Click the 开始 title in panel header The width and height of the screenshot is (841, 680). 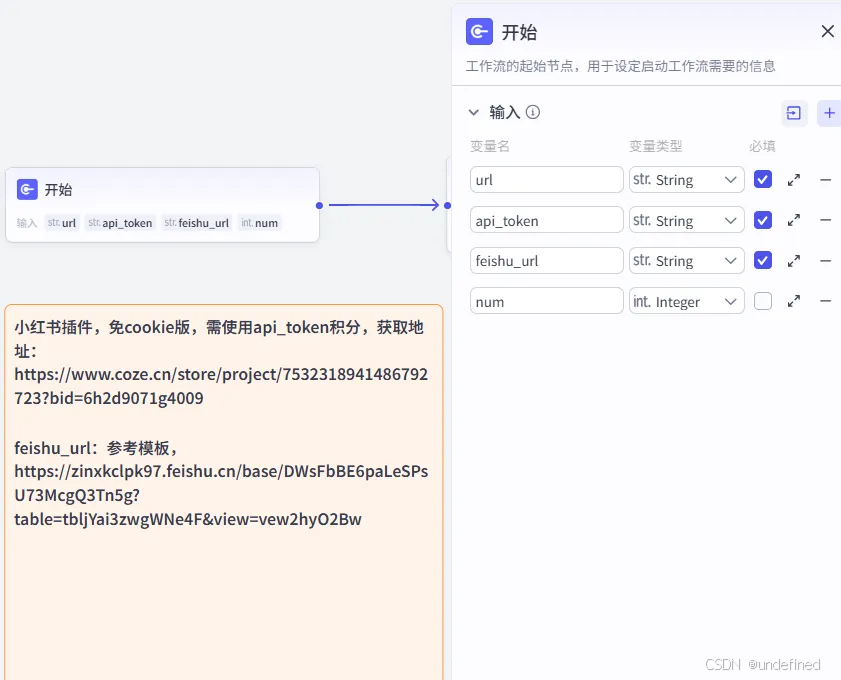pos(519,32)
